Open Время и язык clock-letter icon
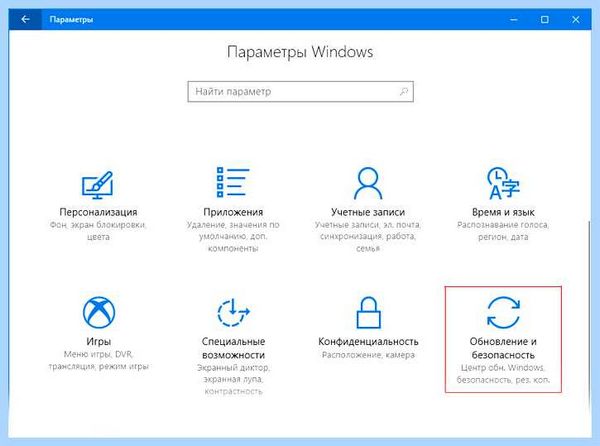Screen dimensions: 600x446 [x=503, y=183]
